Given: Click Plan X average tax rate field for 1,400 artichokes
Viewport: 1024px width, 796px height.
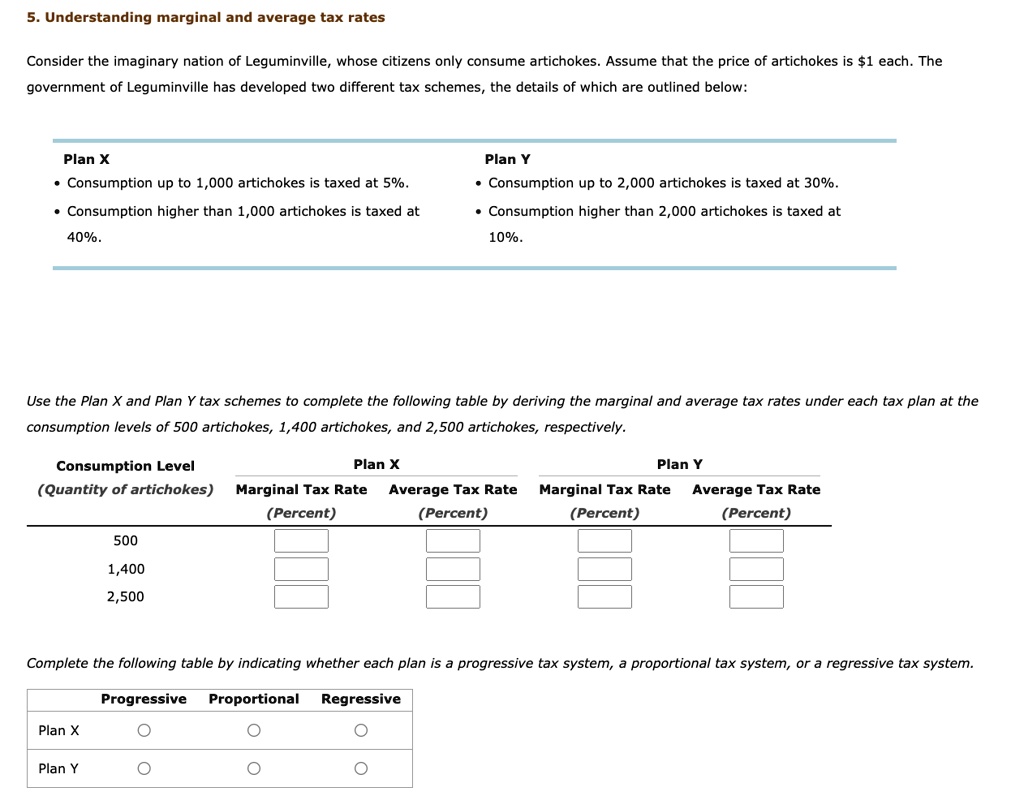Looking at the screenshot, I should (x=453, y=568).
